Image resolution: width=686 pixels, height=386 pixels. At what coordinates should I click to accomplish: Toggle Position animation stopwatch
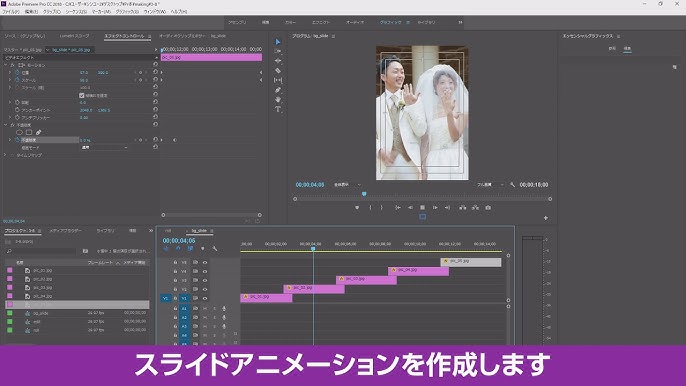click(x=18, y=72)
